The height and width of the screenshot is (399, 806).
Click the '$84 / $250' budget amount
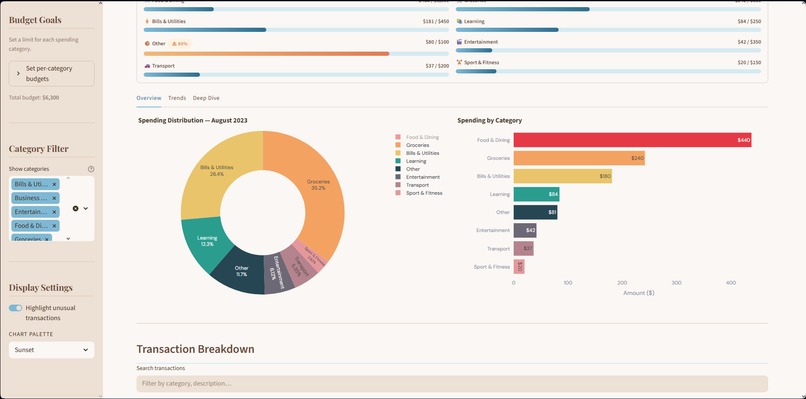coord(748,22)
